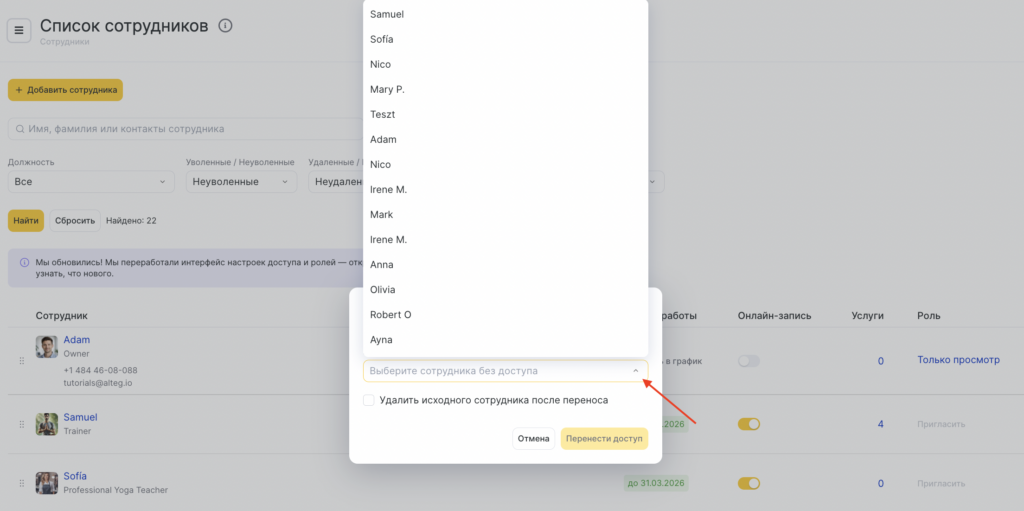Viewport: 1024px width, 511px height.
Task: Select Olivia from the employee list
Action: [x=383, y=290]
